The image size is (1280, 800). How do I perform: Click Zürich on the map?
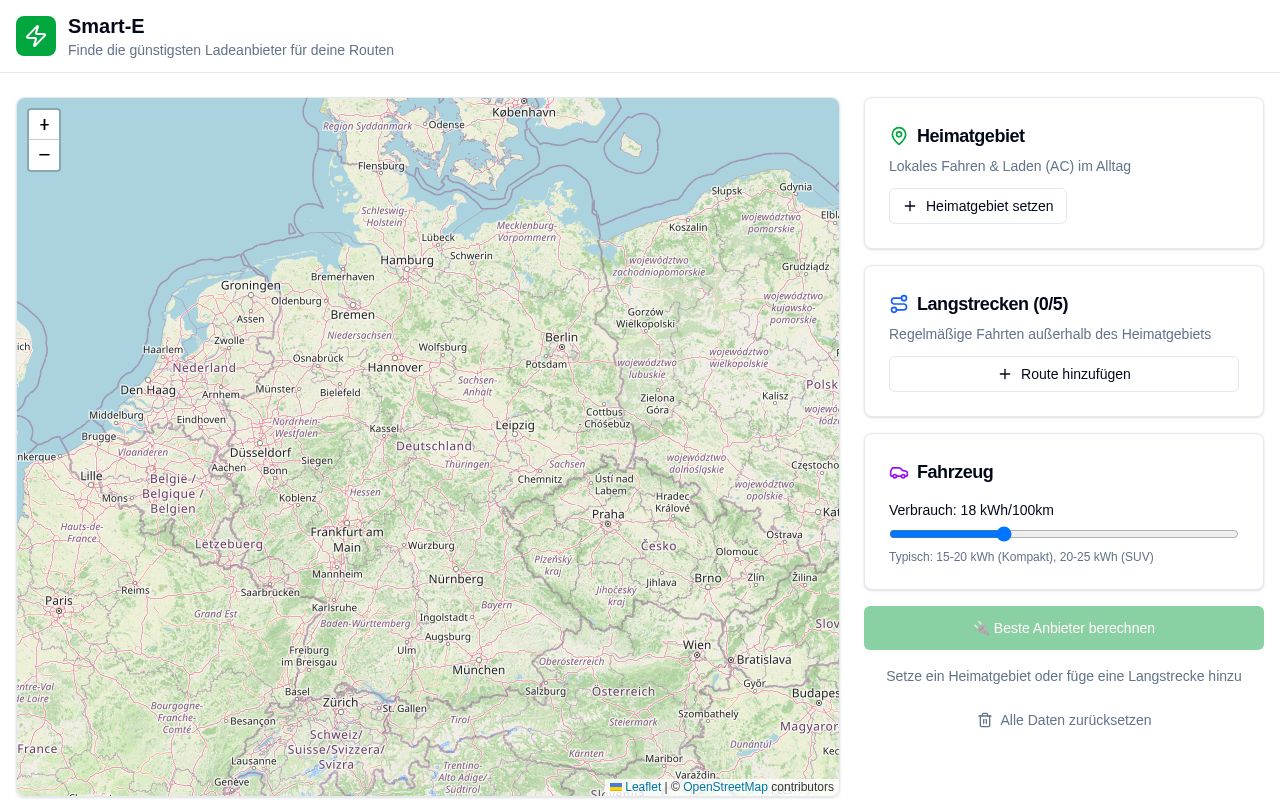click(340, 702)
